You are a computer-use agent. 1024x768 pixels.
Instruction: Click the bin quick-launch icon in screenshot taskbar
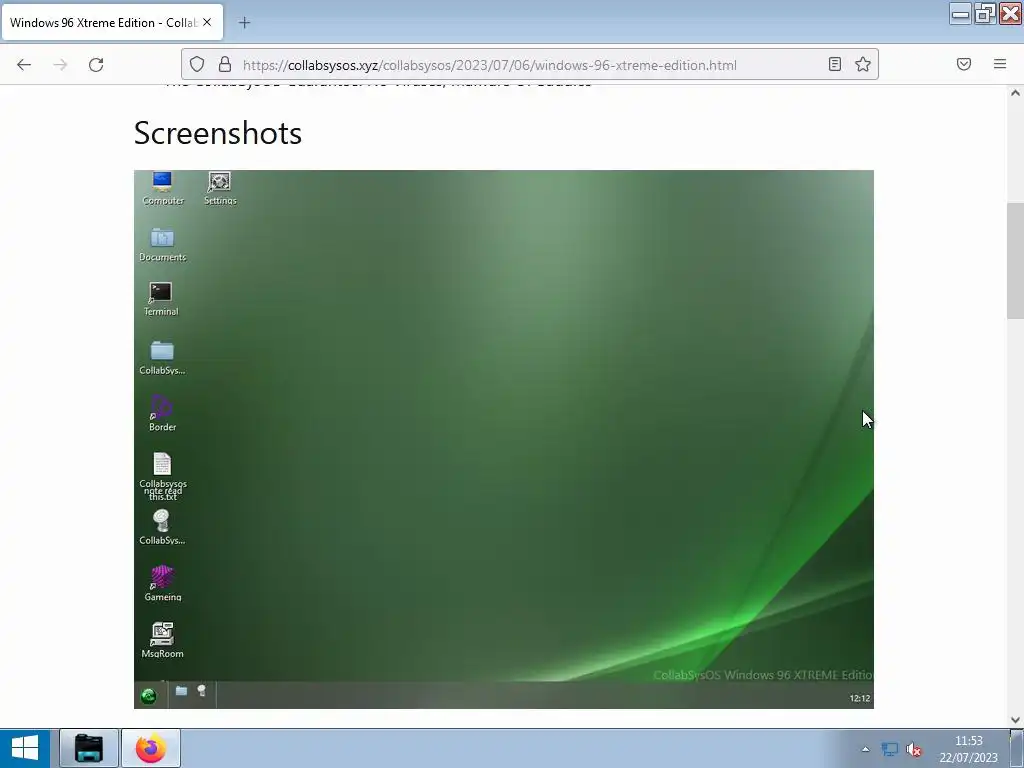pyautogui.click(x=202, y=690)
